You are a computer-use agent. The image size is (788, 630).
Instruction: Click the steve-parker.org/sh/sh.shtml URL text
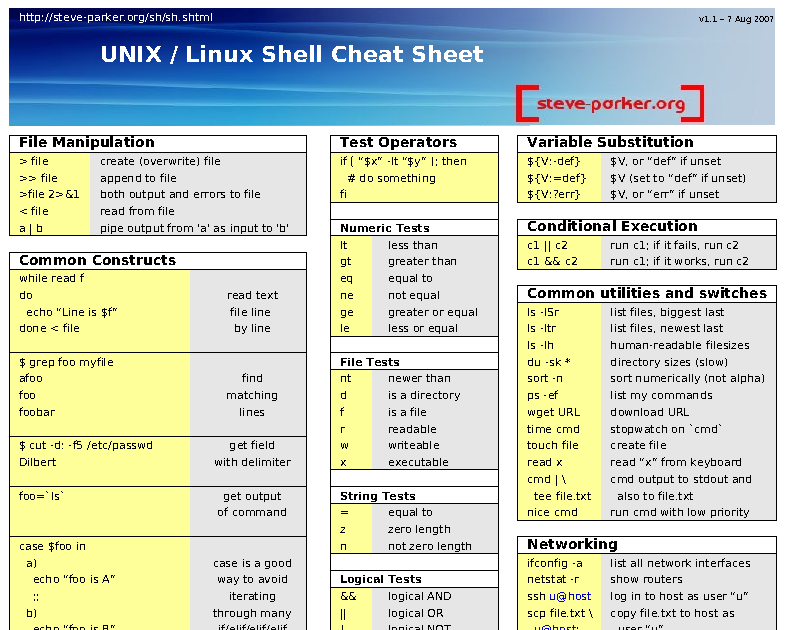(116, 18)
